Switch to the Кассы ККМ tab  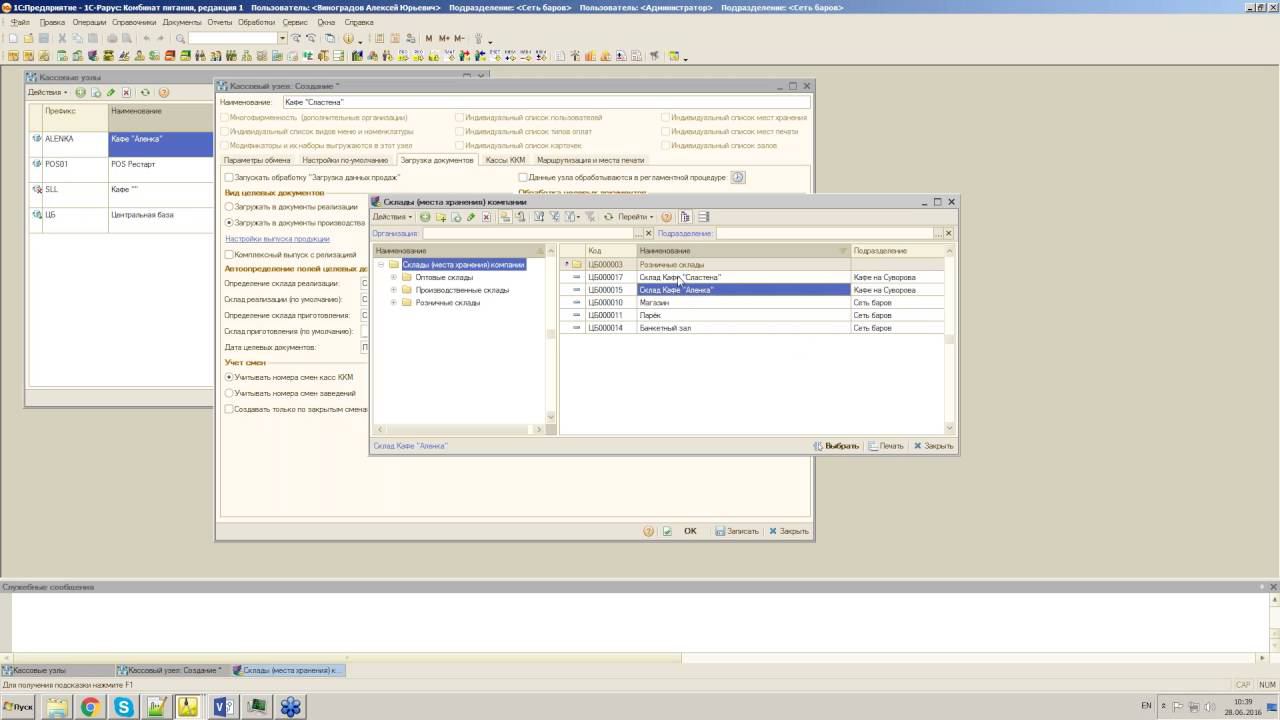pos(504,160)
